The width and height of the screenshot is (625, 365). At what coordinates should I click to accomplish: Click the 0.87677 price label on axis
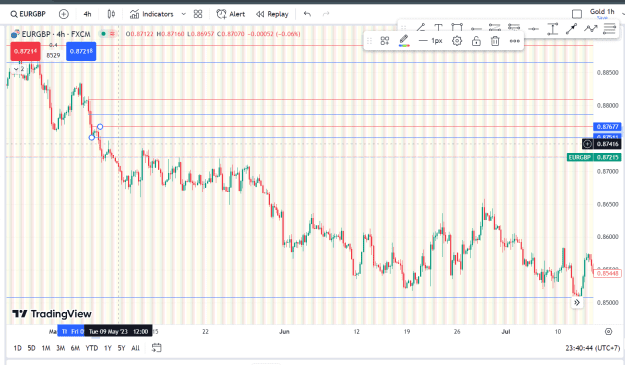[x=607, y=127]
